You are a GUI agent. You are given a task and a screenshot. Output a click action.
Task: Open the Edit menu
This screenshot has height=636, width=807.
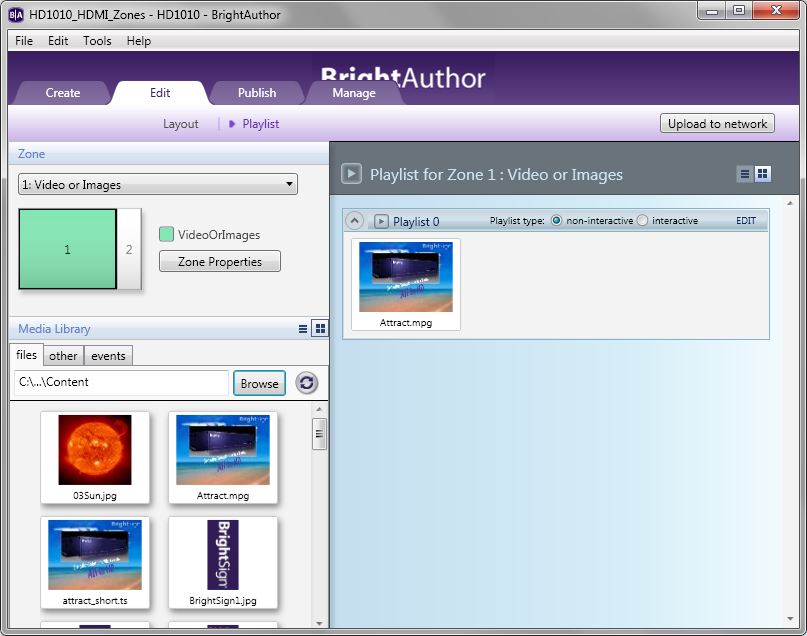(58, 41)
